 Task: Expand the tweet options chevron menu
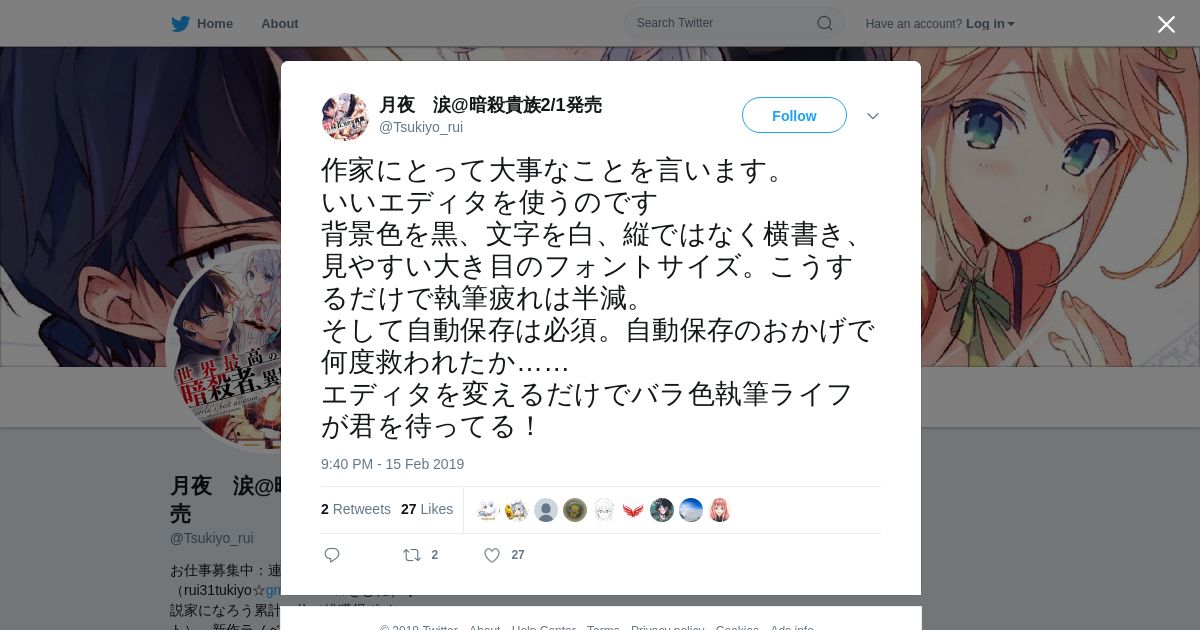(x=873, y=116)
